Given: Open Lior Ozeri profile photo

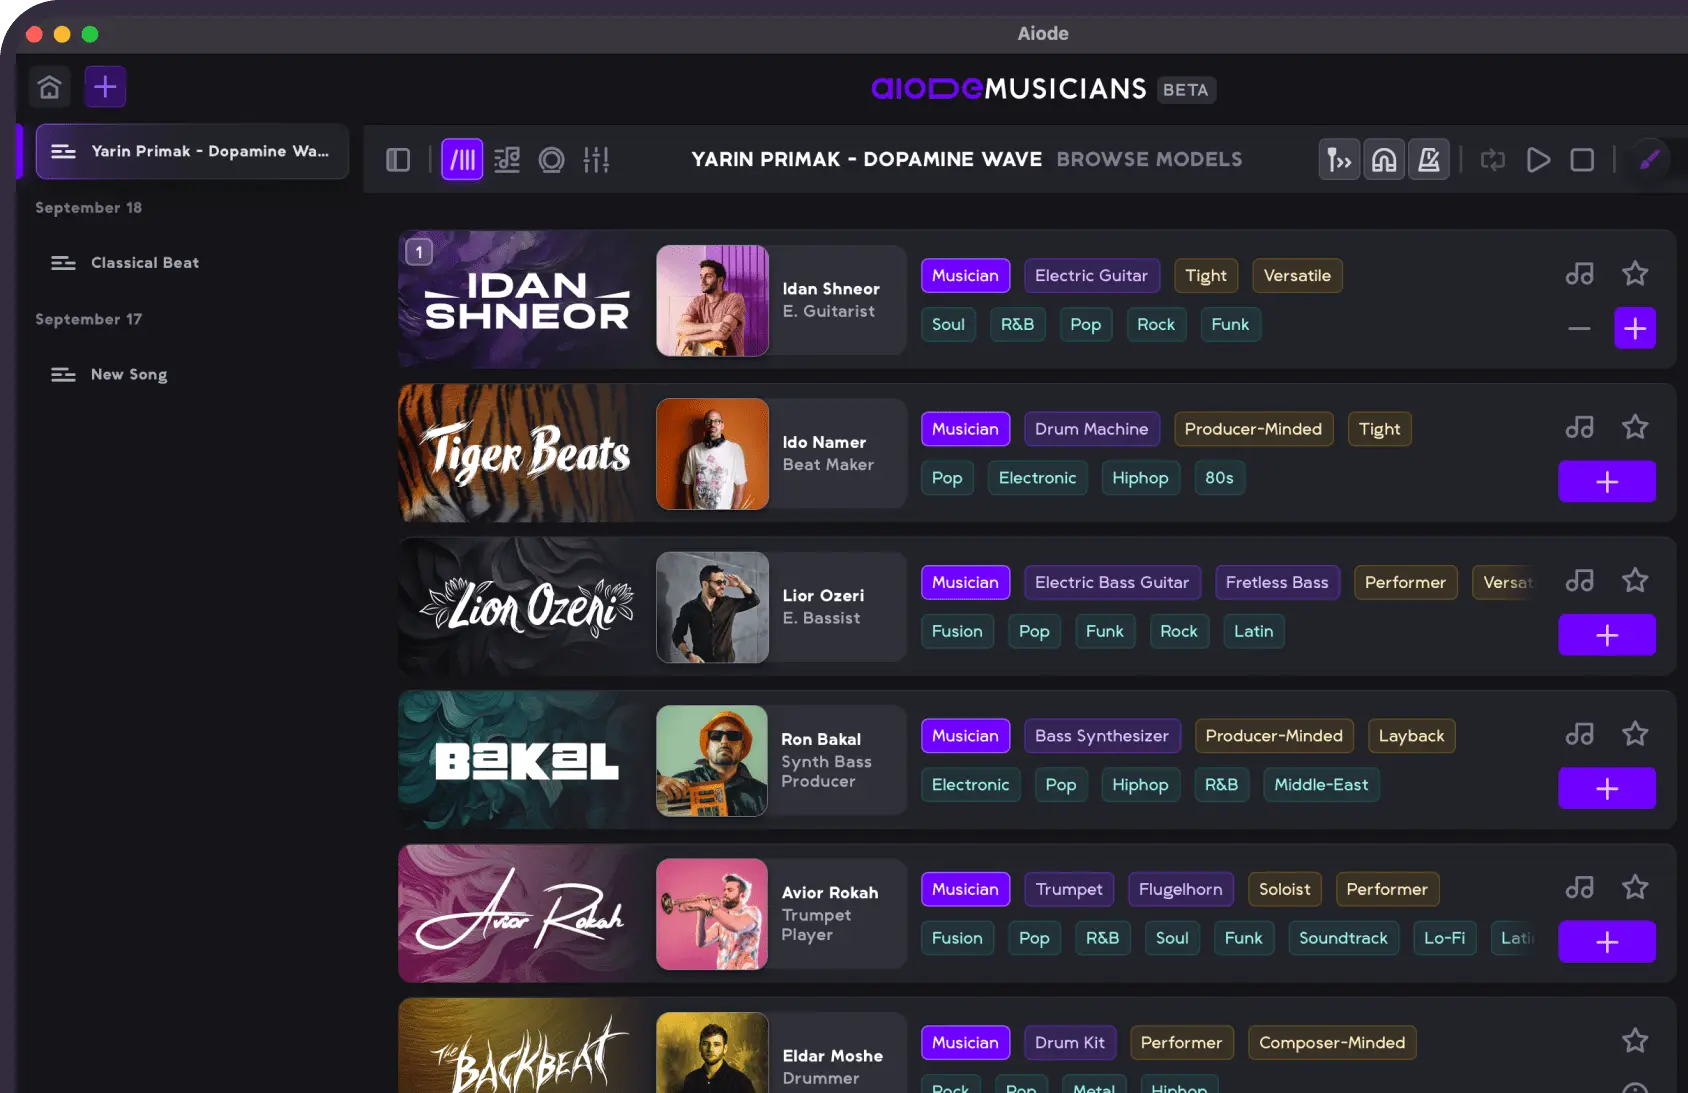Looking at the screenshot, I should pos(712,608).
